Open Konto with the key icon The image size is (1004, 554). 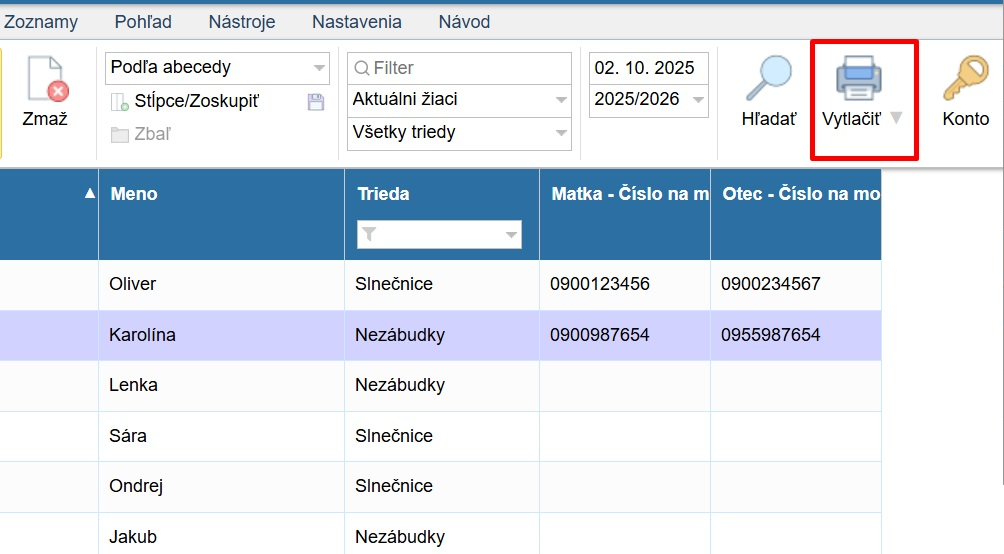(965, 79)
